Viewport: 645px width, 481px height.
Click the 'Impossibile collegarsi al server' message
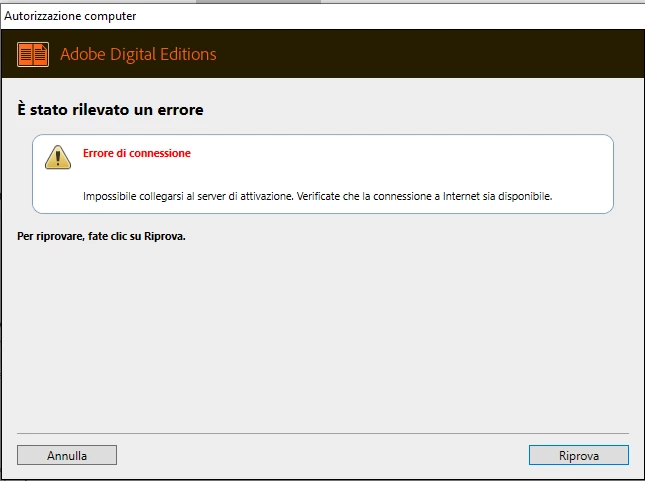coord(317,196)
